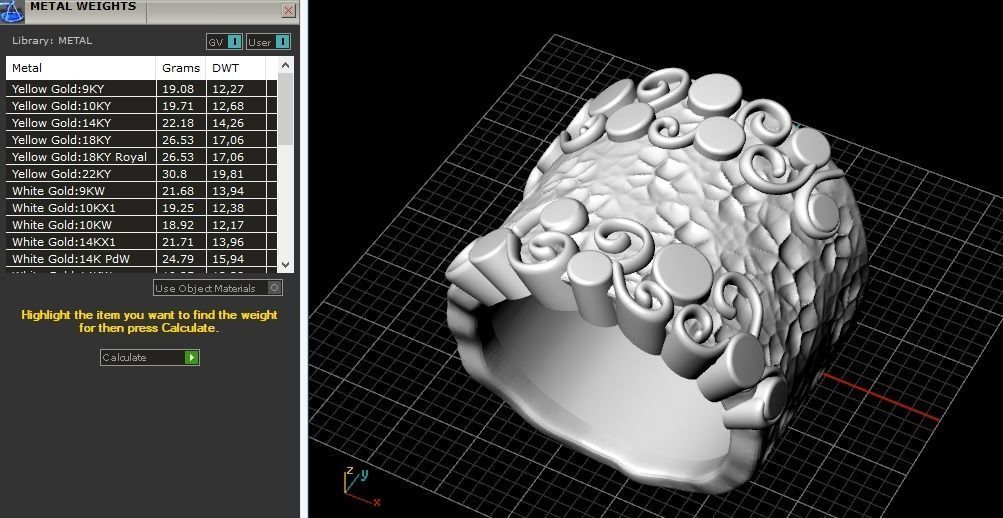1003x518 pixels.
Task: Click the 19.25 grams value
Action: [177, 208]
